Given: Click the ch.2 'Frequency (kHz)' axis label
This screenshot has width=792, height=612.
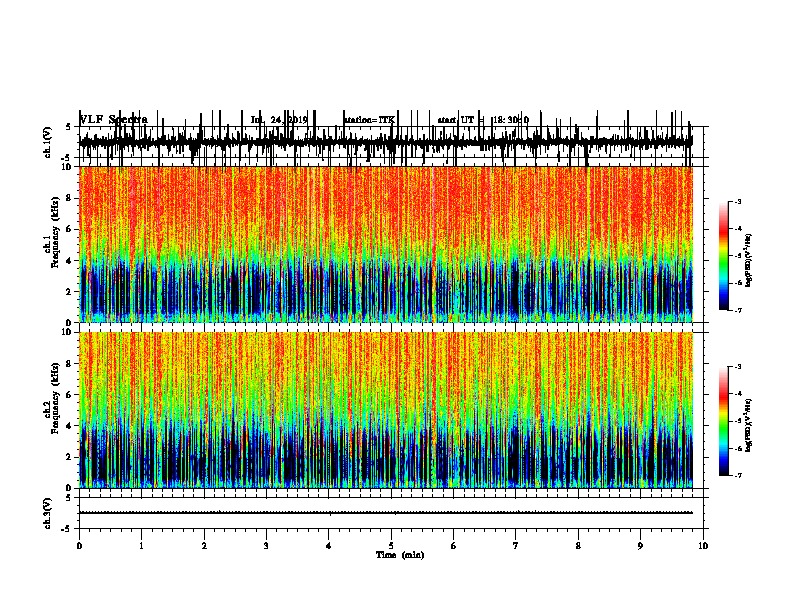Looking at the screenshot, I should click(x=55, y=398).
